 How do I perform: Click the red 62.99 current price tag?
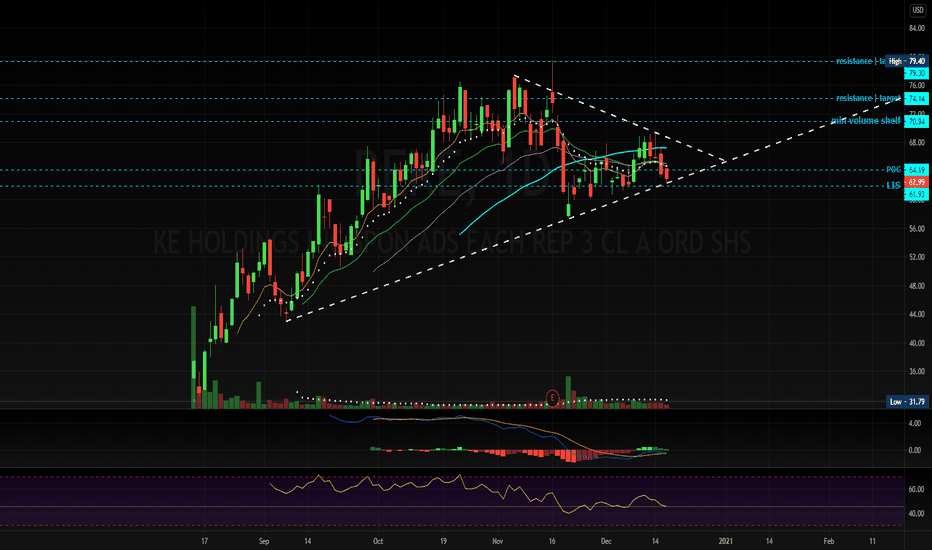916,182
